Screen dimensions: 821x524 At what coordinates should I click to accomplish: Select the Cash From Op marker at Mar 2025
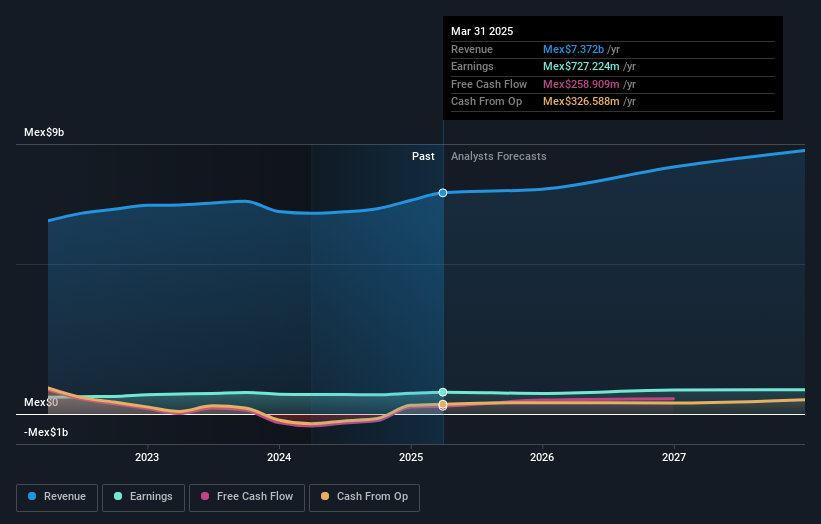click(x=443, y=404)
